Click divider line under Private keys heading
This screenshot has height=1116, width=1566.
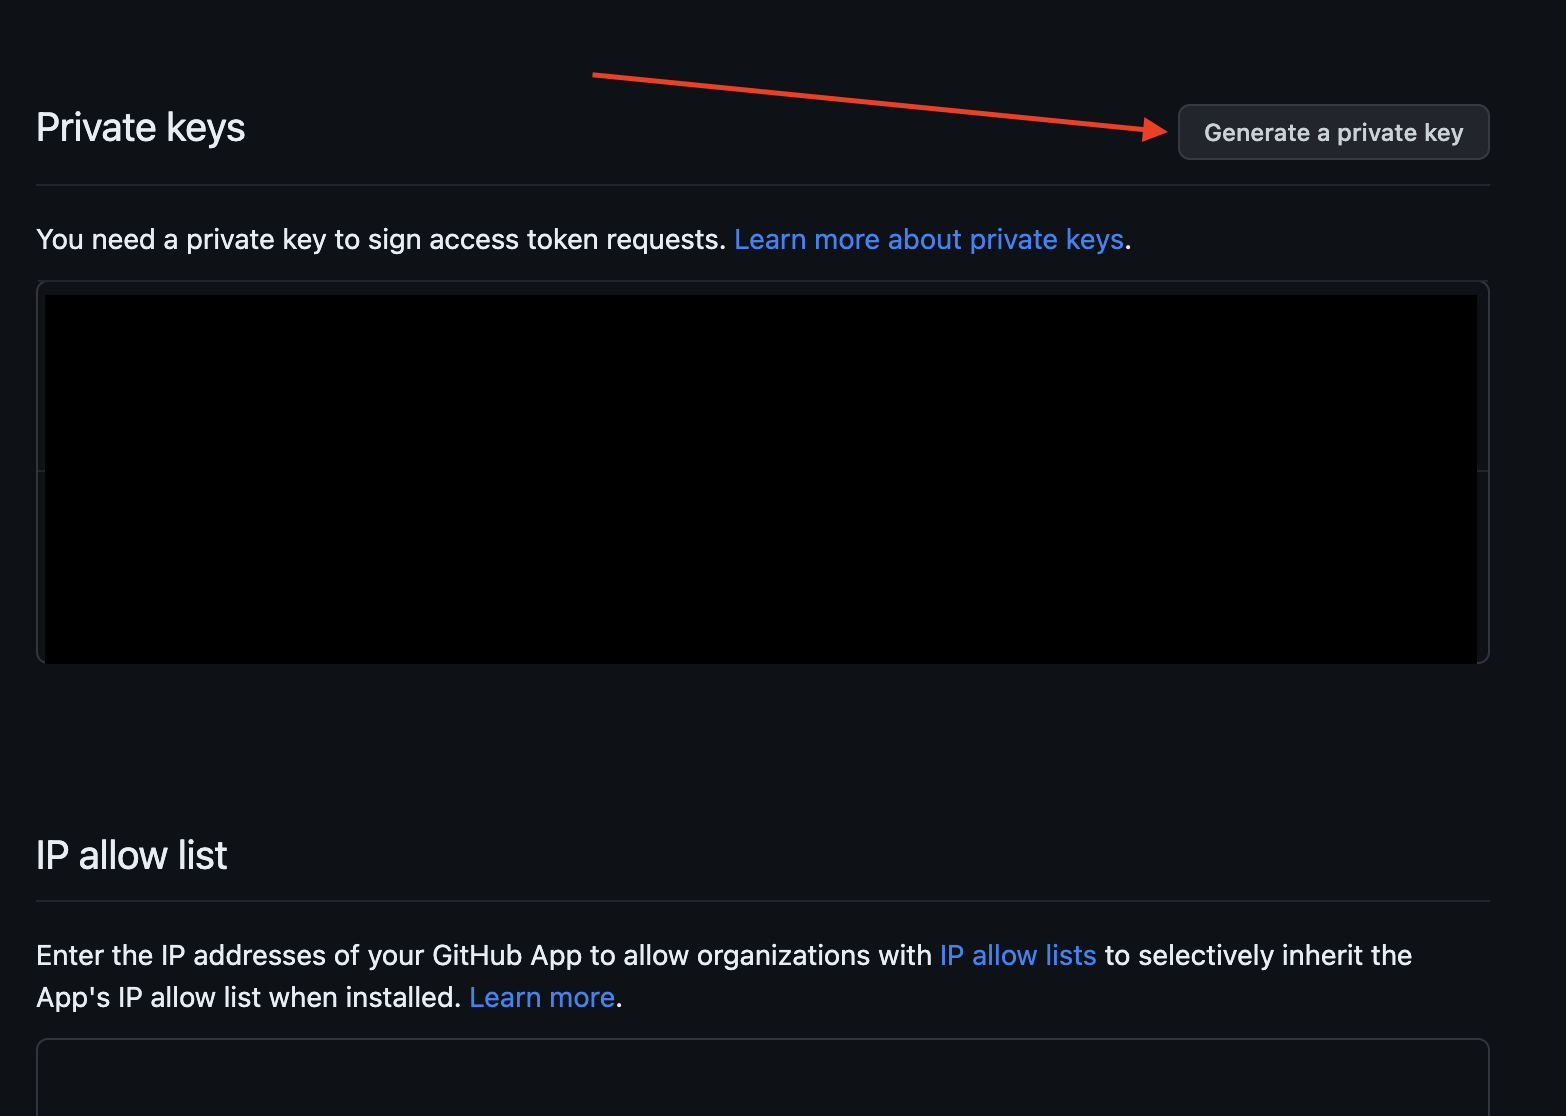coord(762,185)
